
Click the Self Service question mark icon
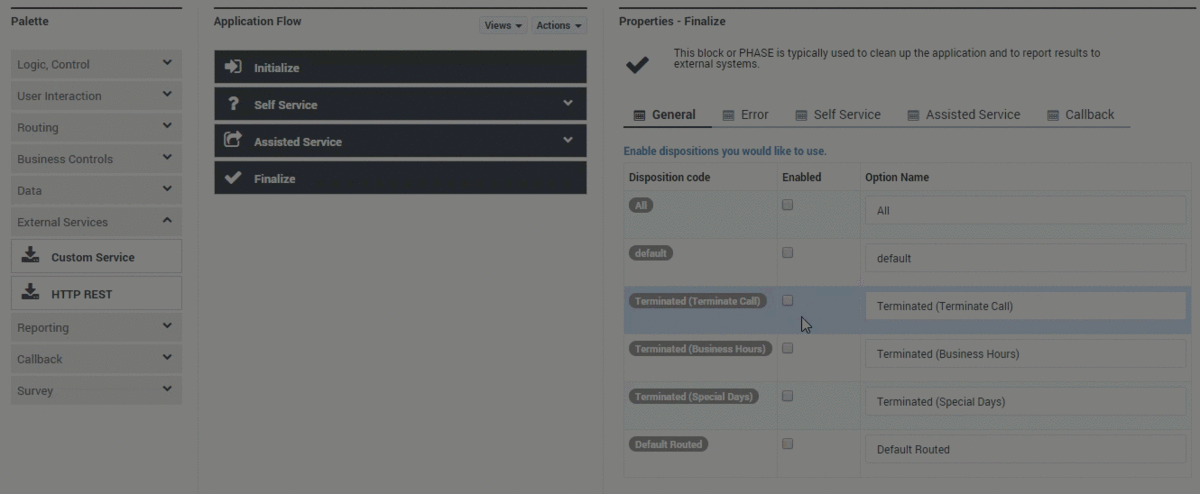pyautogui.click(x=233, y=104)
